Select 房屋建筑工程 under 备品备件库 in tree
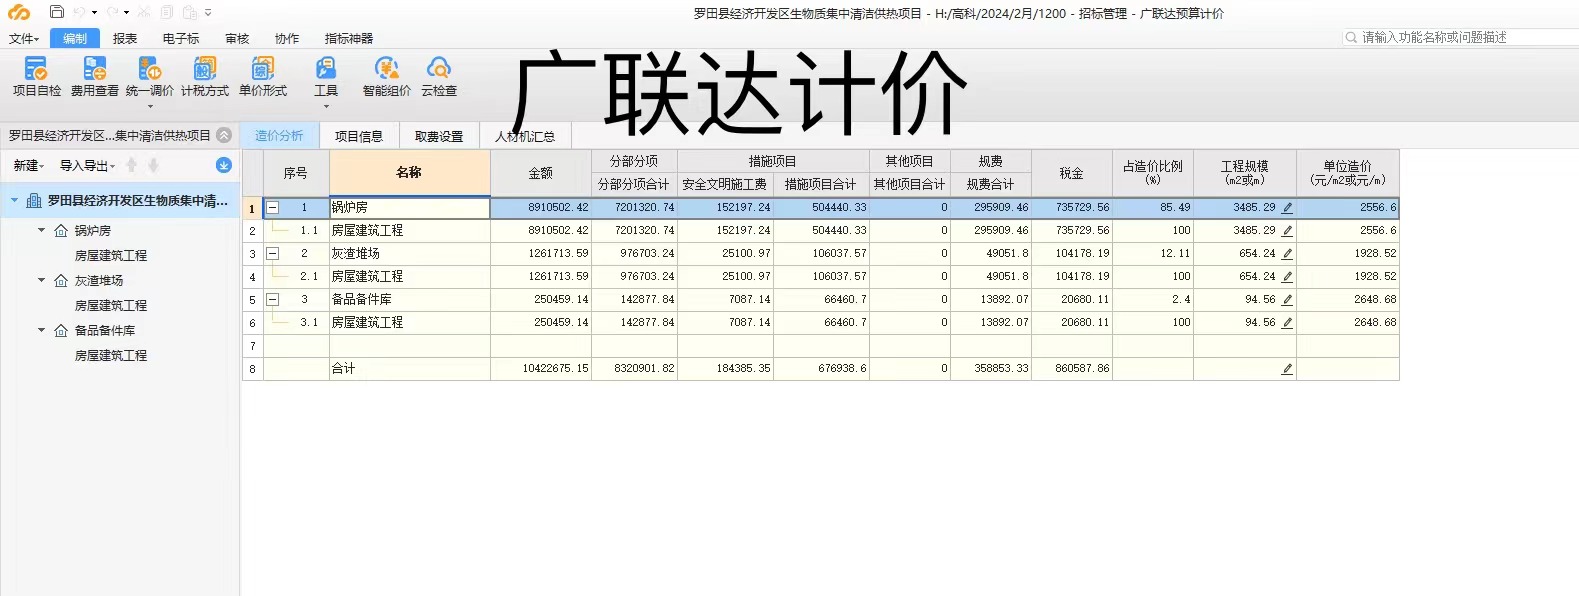Image resolution: width=1579 pixels, height=596 pixels. [x=111, y=355]
